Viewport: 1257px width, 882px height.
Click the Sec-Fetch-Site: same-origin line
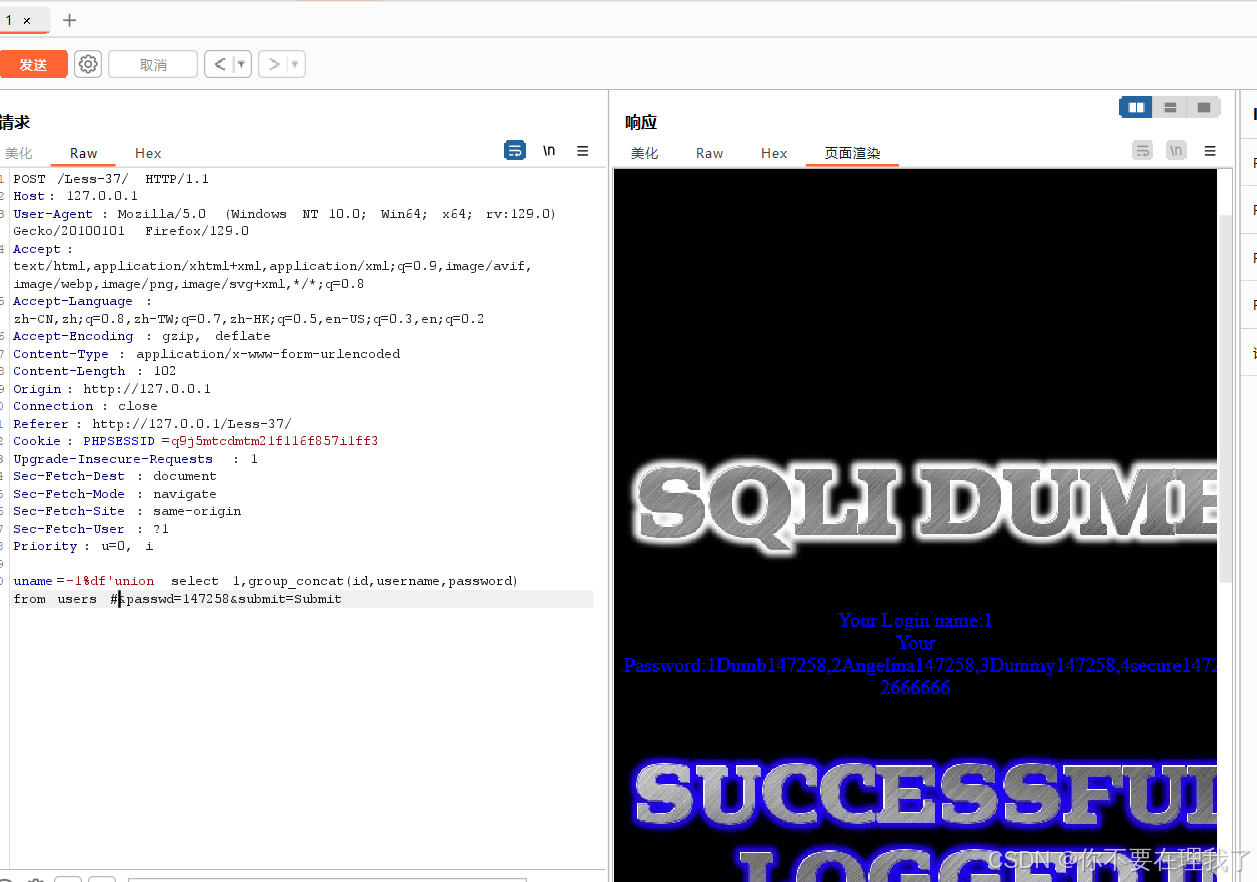[x=127, y=511]
